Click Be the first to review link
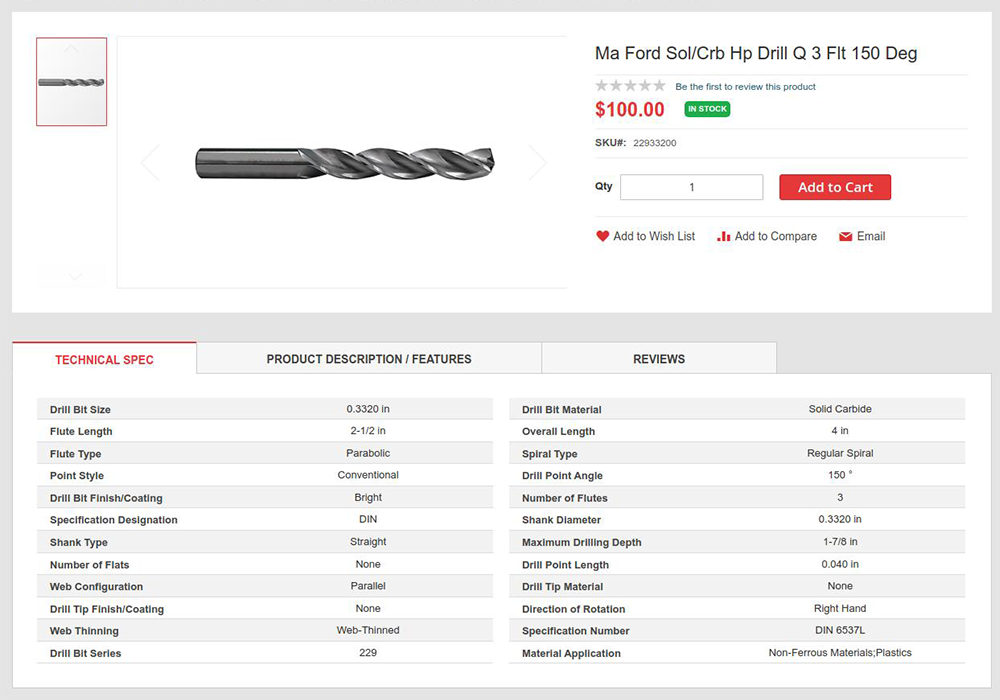This screenshot has width=1000, height=700. coord(746,87)
